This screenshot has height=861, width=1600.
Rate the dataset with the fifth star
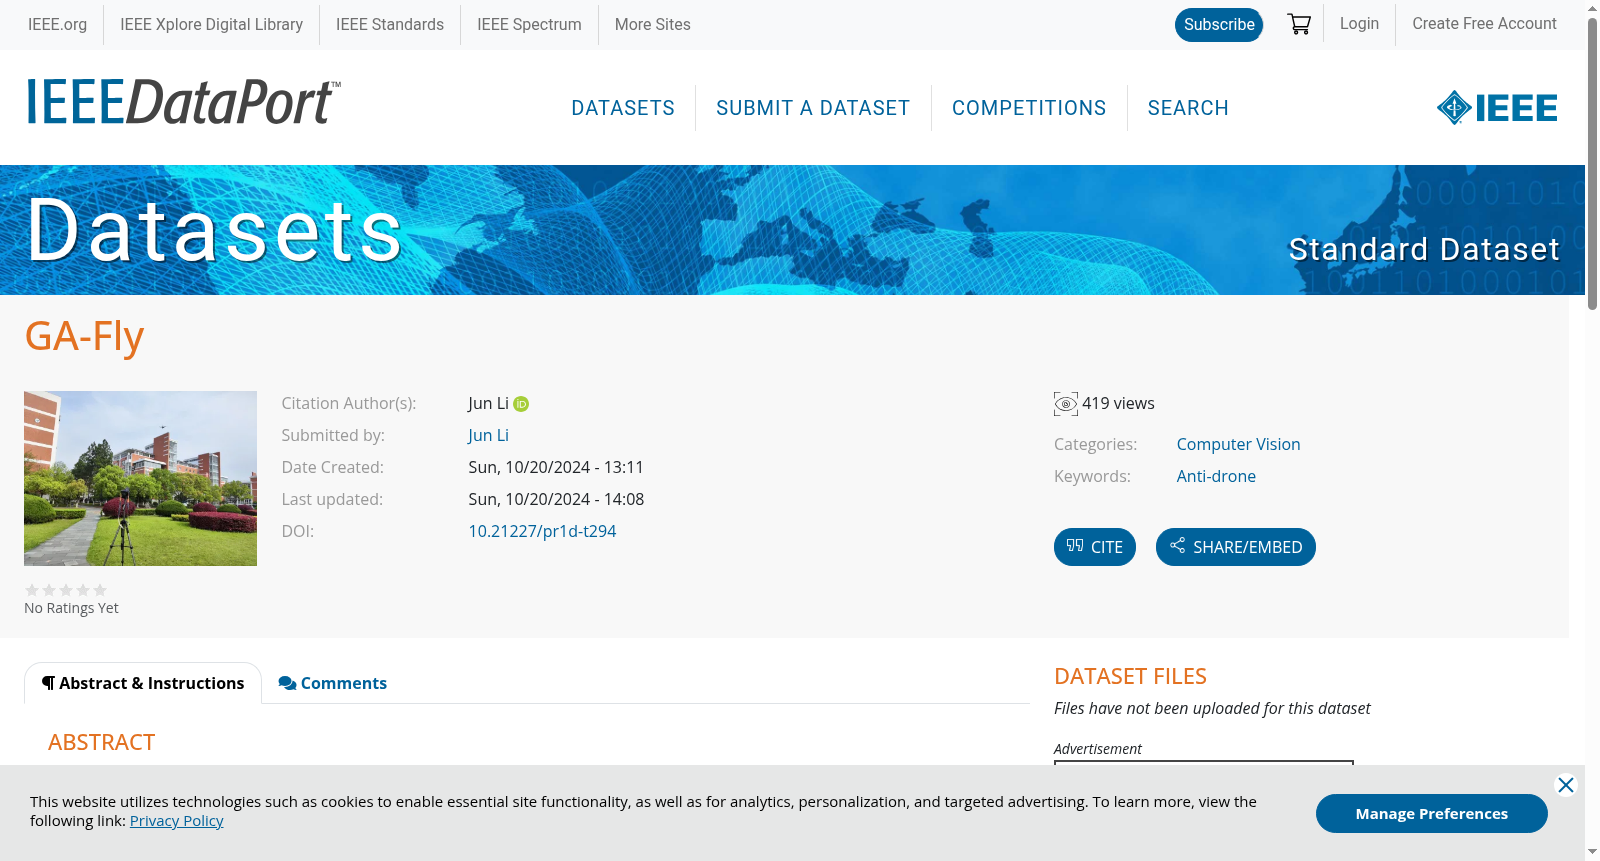pyautogui.click(x=100, y=590)
